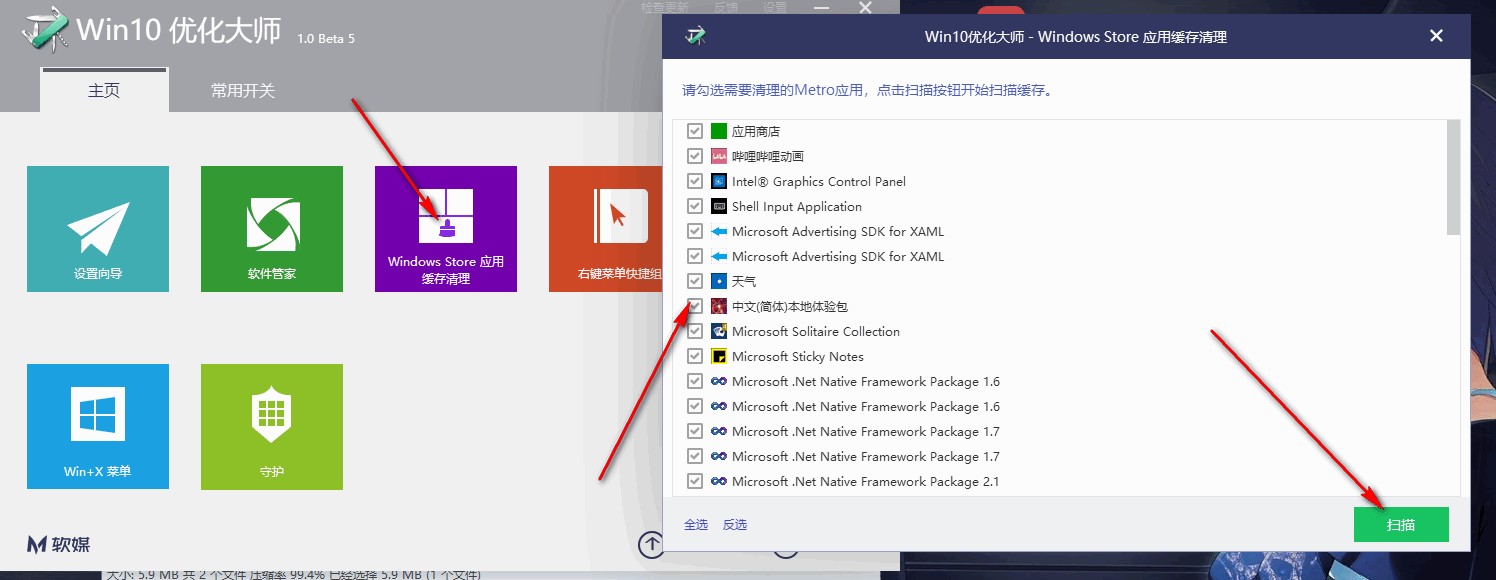Launch Windows Store 应用缓存清理 tool
The width and height of the screenshot is (1496, 580).
coord(445,228)
